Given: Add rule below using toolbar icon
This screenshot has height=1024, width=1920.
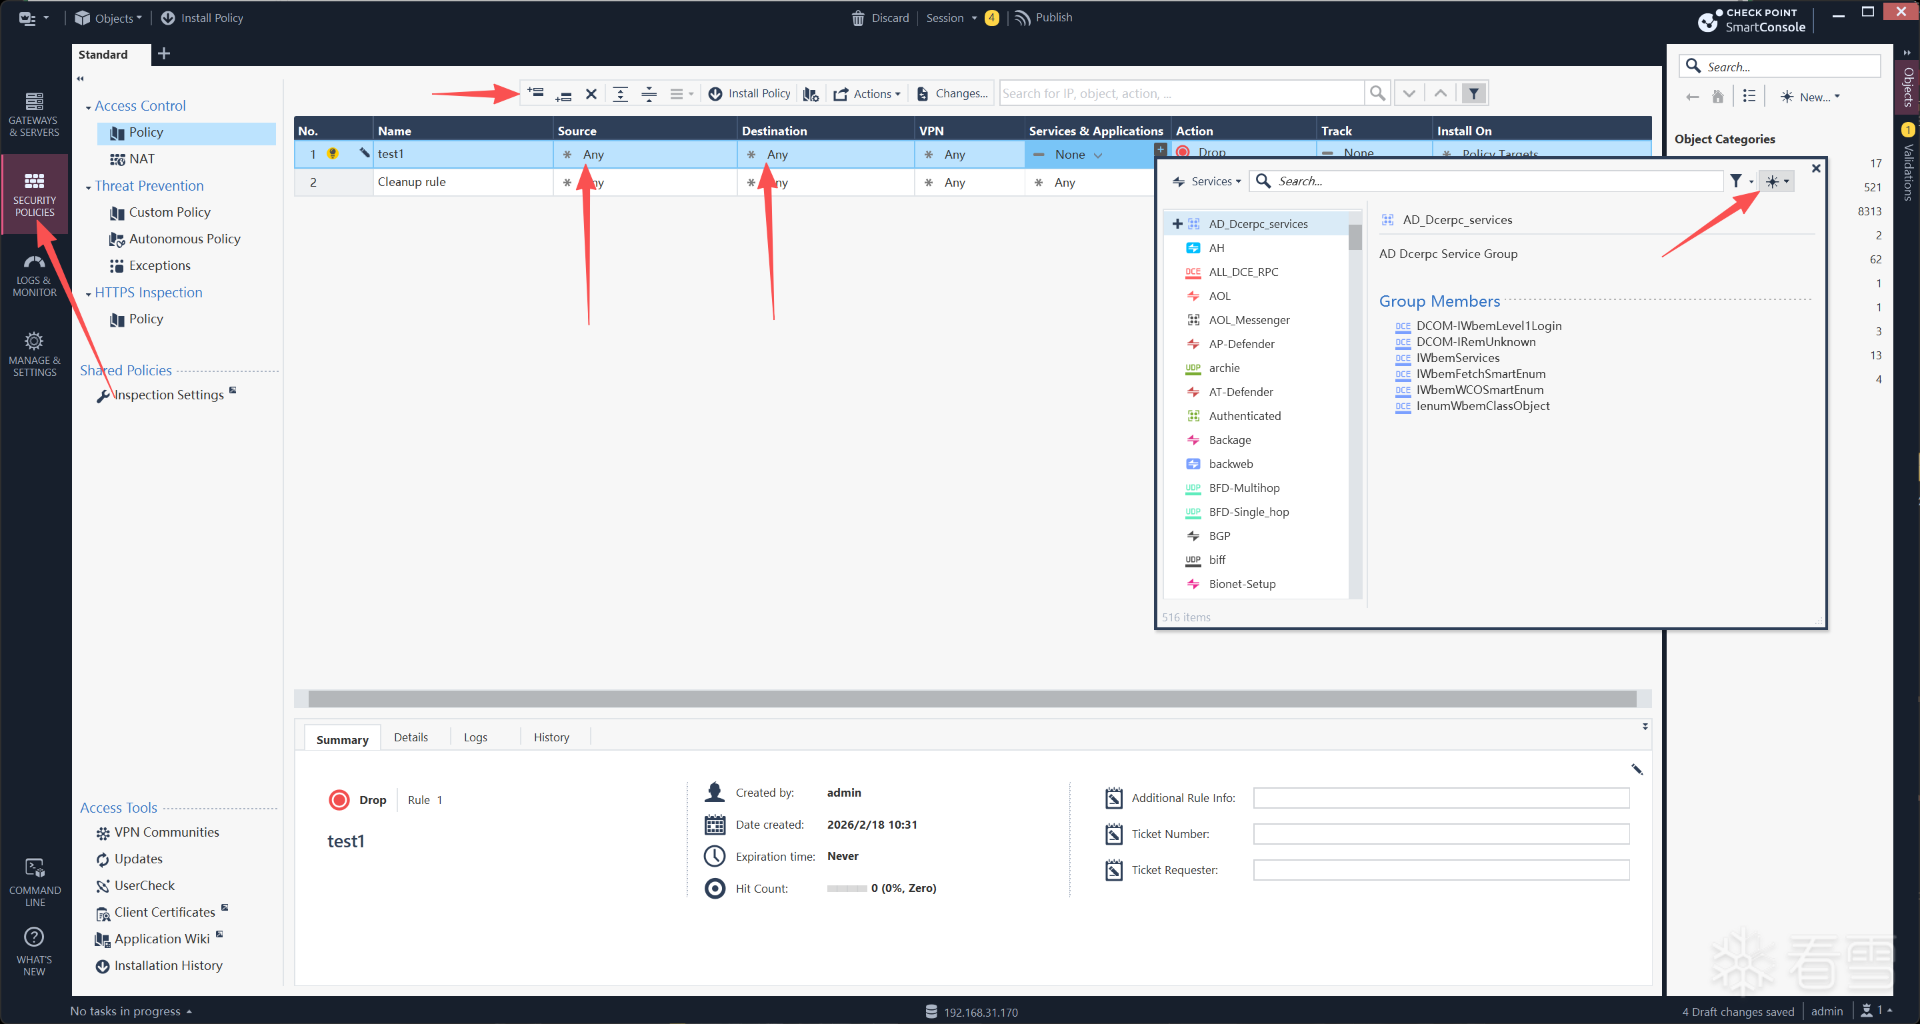Looking at the screenshot, I should [563, 94].
